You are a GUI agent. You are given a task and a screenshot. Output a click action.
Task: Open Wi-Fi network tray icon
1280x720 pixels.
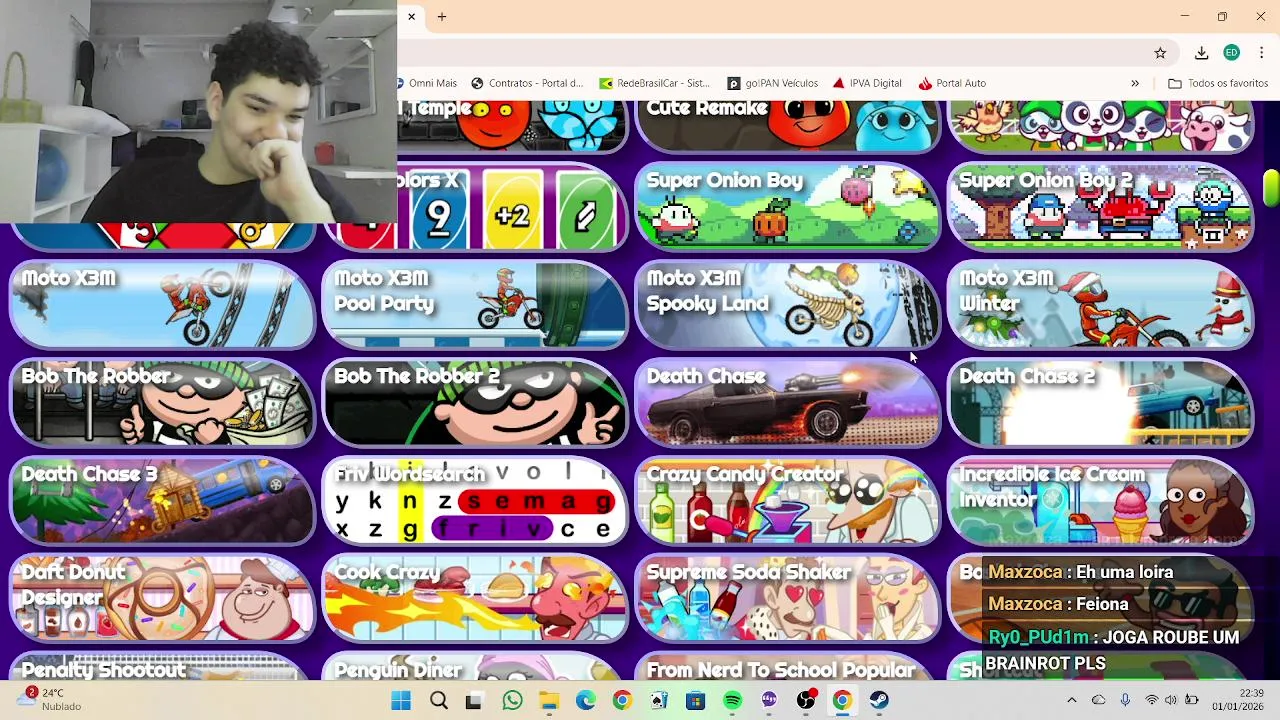(1151, 700)
